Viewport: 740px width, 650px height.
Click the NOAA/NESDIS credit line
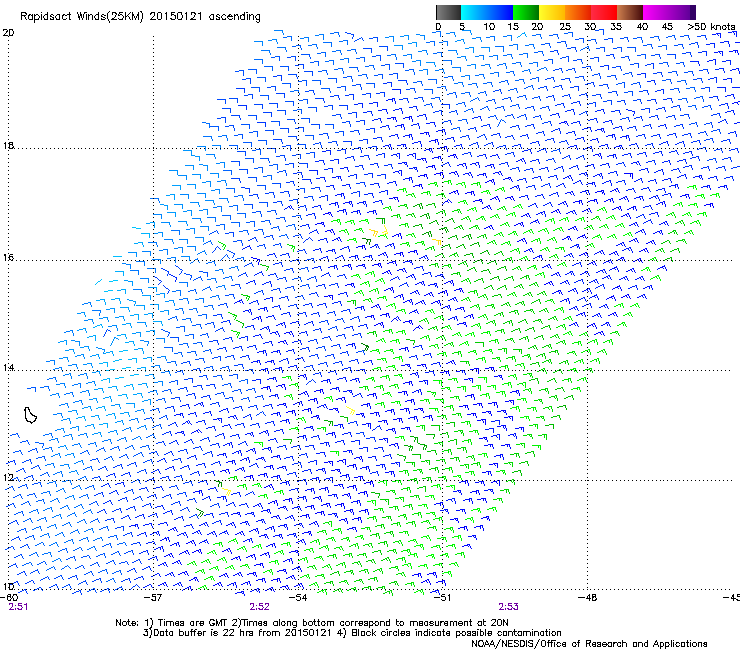589,644
